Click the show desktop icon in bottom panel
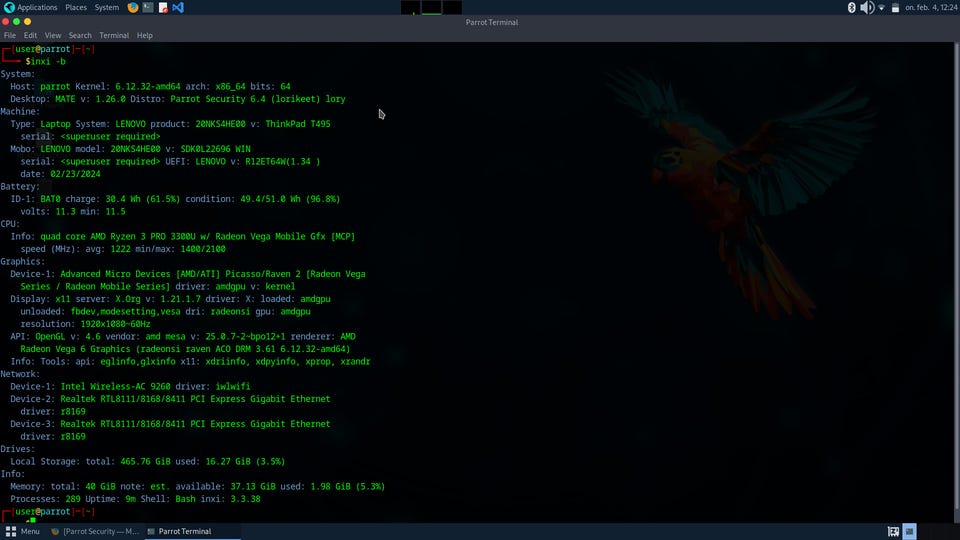The width and height of the screenshot is (960, 540). pyautogui.click(x=892, y=531)
